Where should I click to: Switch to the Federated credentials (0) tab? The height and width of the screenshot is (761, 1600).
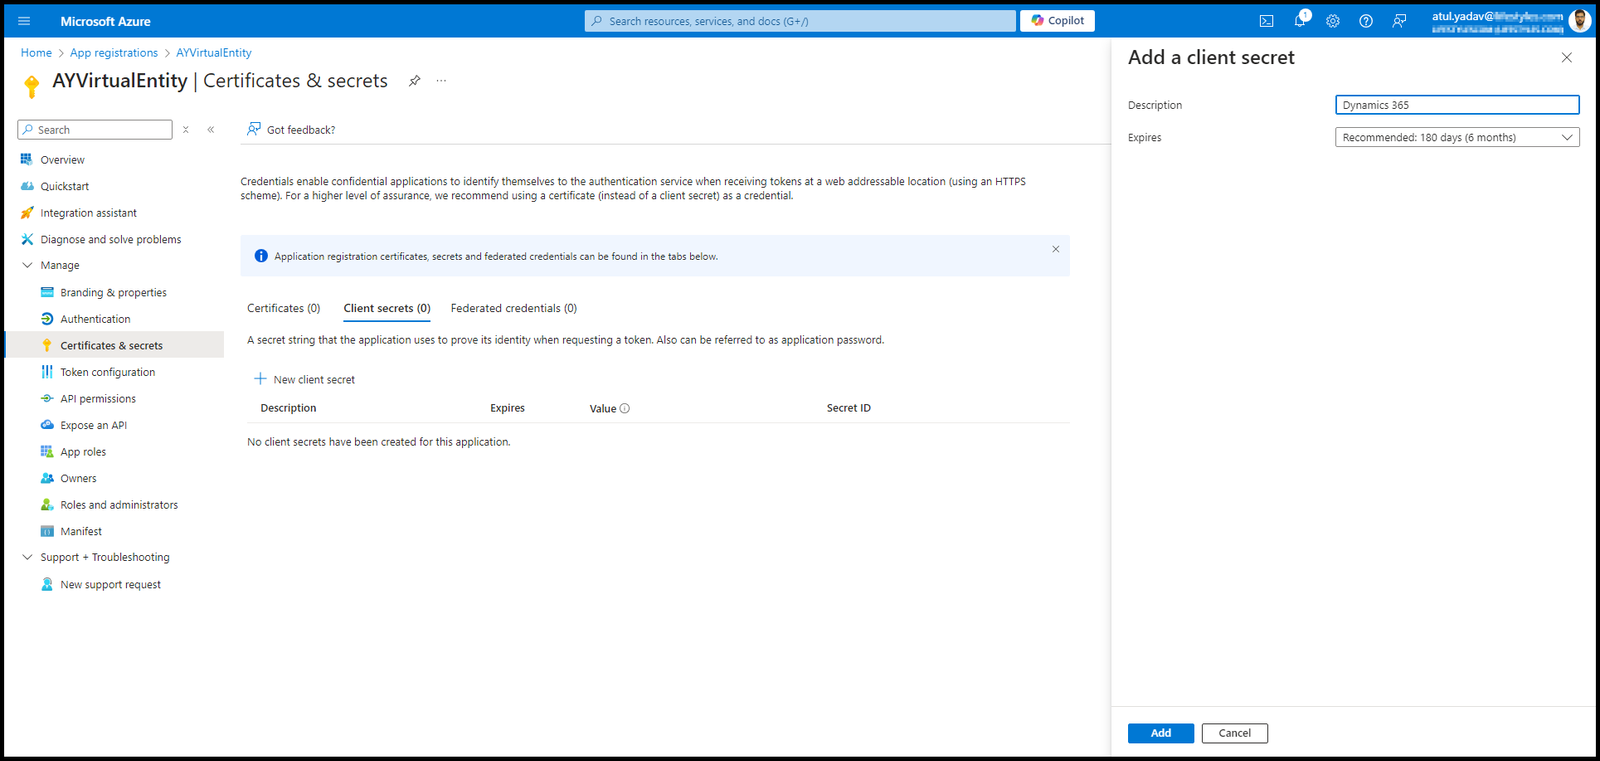coord(514,308)
